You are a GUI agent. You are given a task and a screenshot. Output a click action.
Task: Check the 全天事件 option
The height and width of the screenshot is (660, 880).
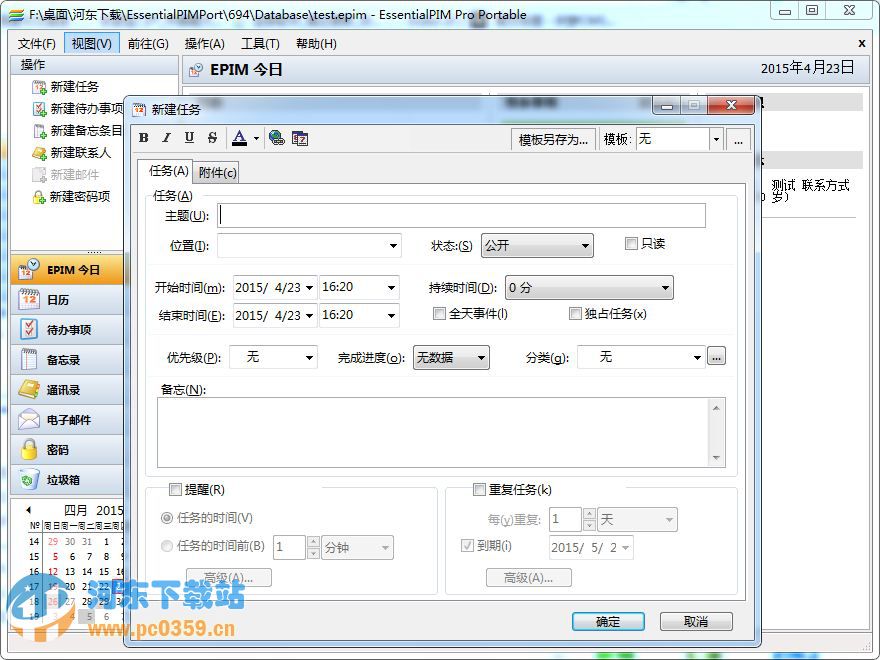tap(438, 314)
